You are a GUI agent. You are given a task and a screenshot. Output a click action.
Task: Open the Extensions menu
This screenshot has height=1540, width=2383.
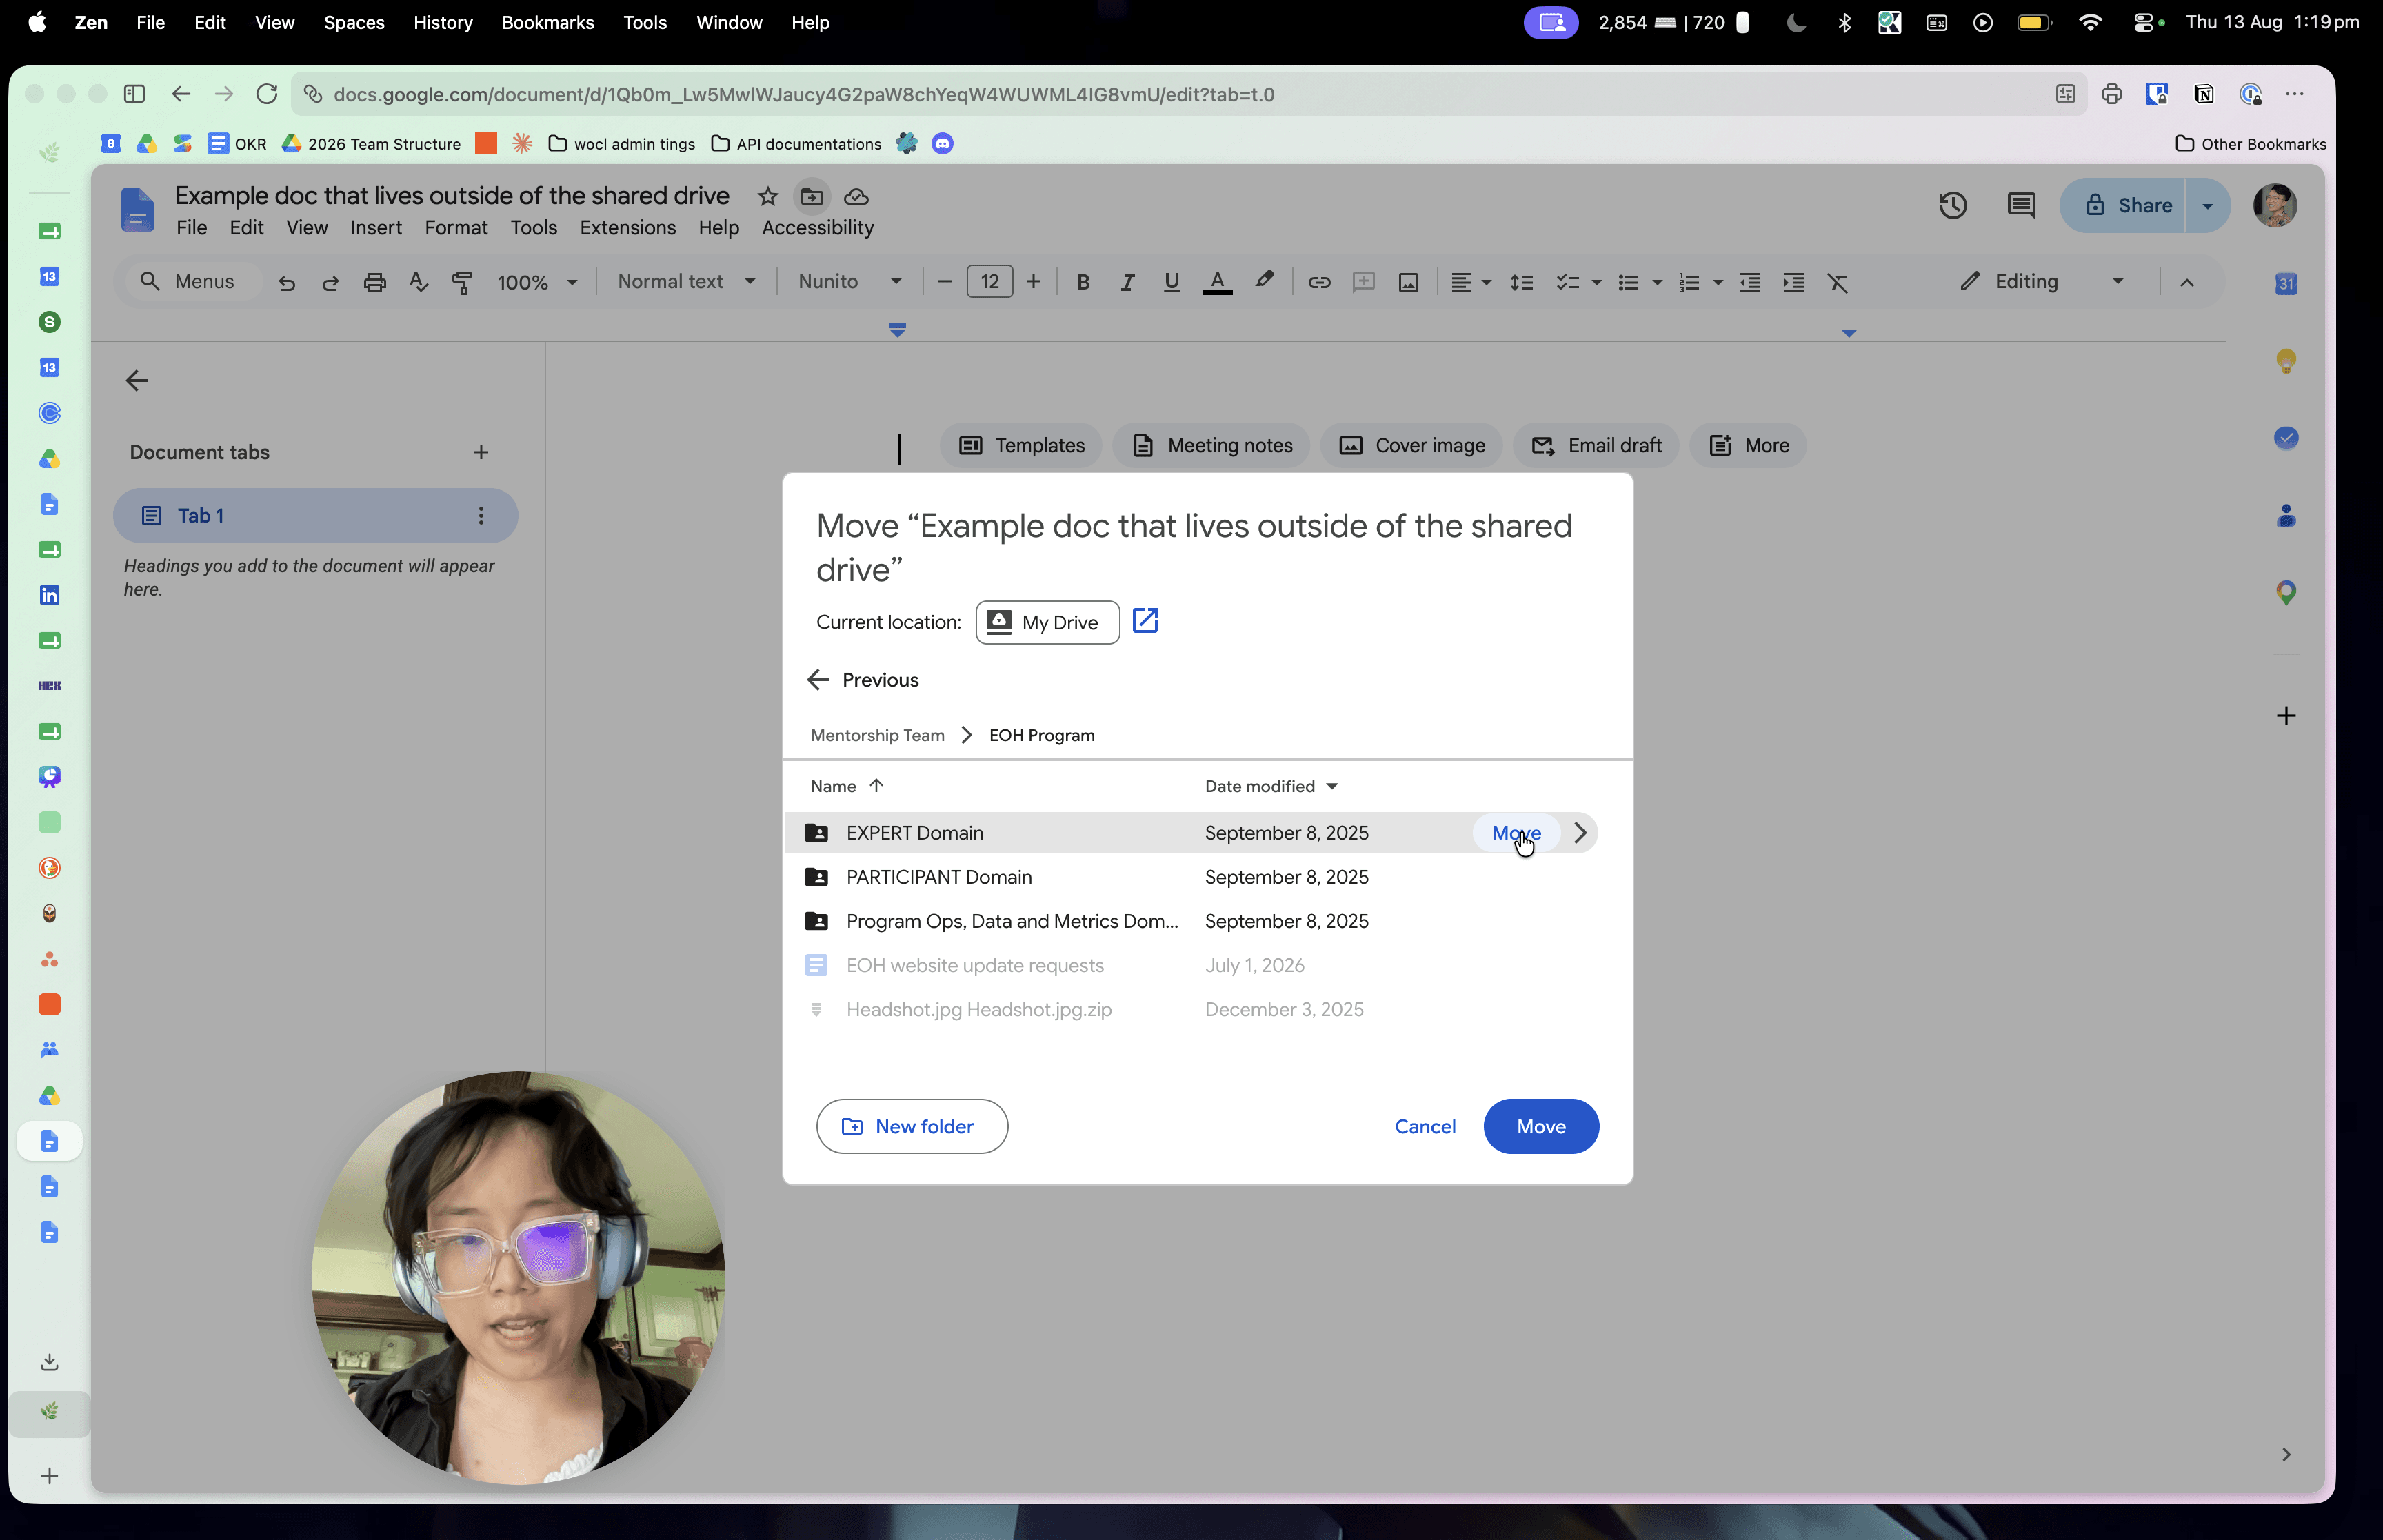627,228
